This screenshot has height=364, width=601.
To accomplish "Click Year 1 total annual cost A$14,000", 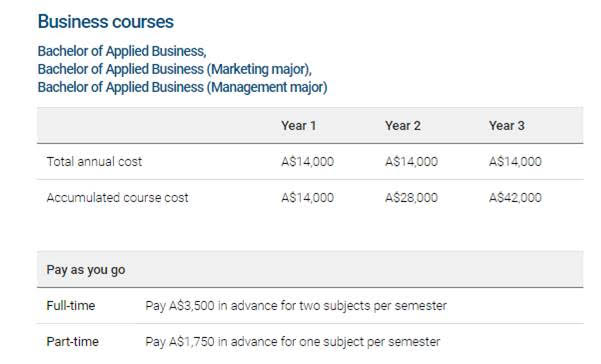I will (x=307, y=161).
